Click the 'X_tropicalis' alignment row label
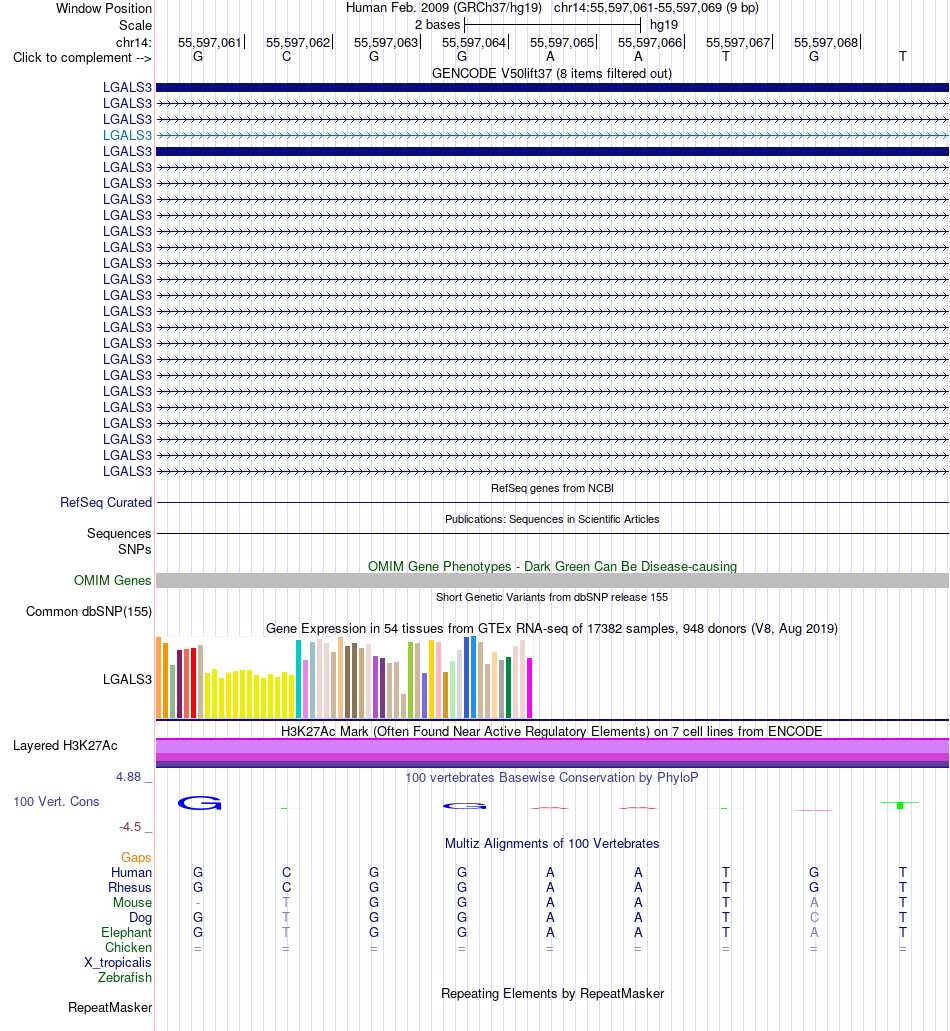 pos(118,963)
